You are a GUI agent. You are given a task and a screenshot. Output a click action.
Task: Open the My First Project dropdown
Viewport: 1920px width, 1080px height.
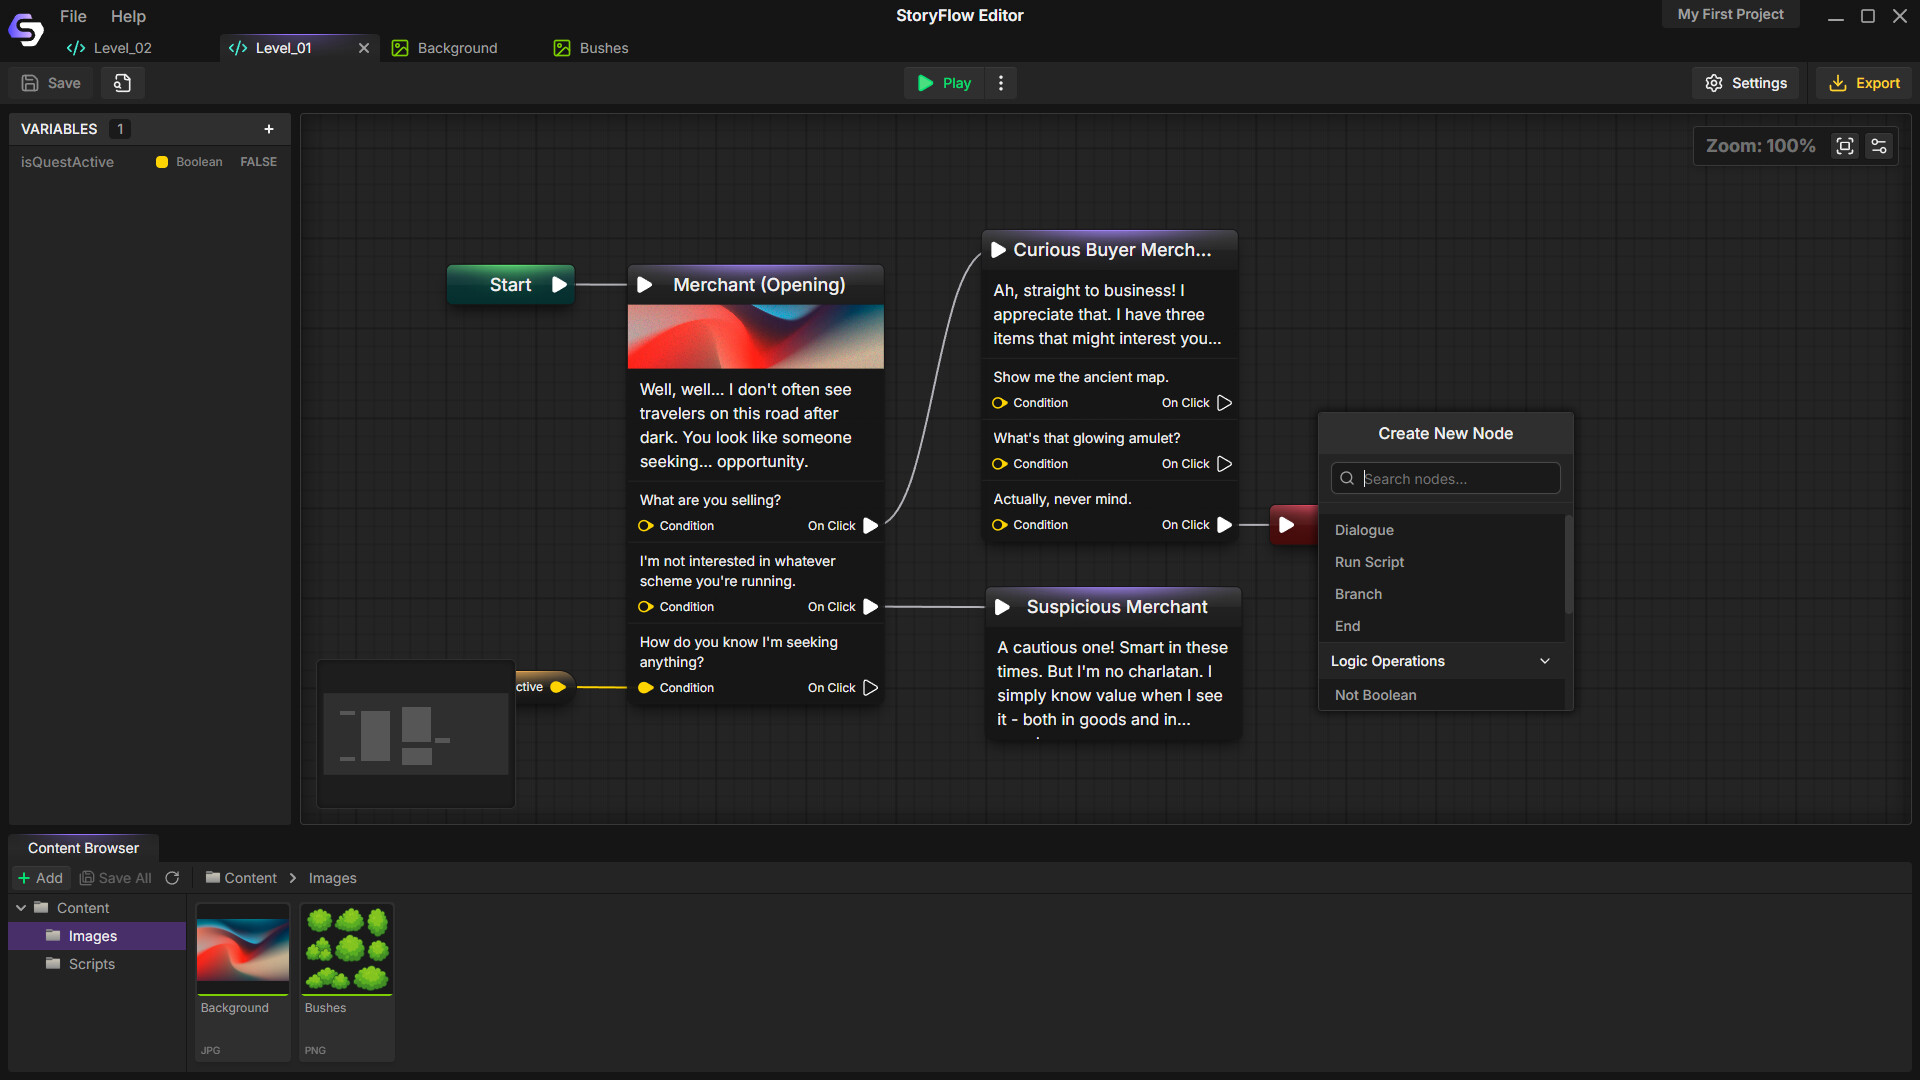point(1730,15)
